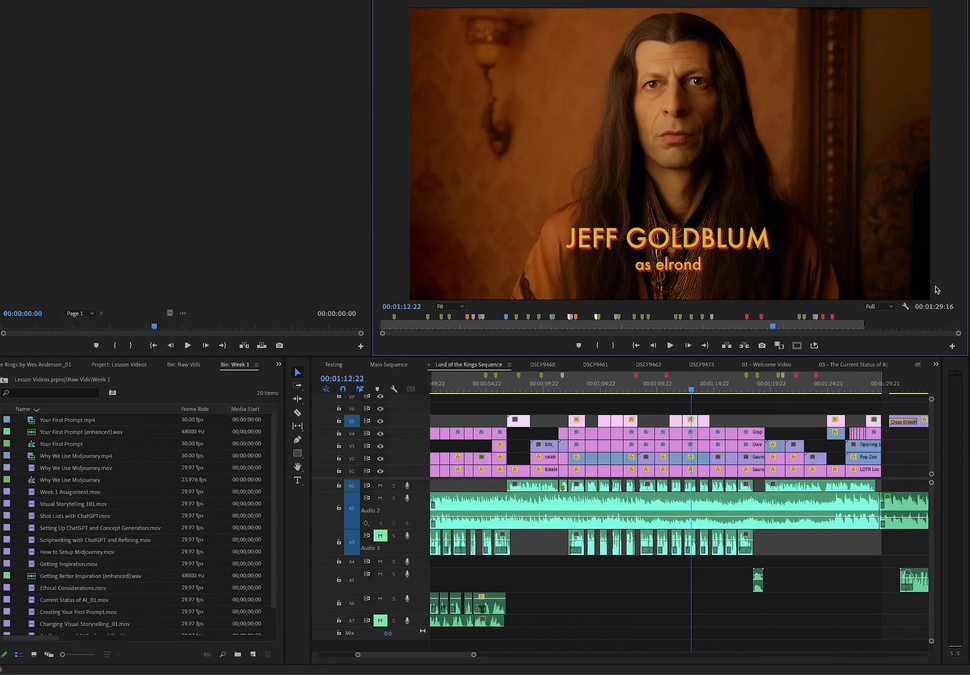The image size is (970, 675).
Task: Select the Track Select Forward tool
Action: pyautogui.click(x=298, y=385)
